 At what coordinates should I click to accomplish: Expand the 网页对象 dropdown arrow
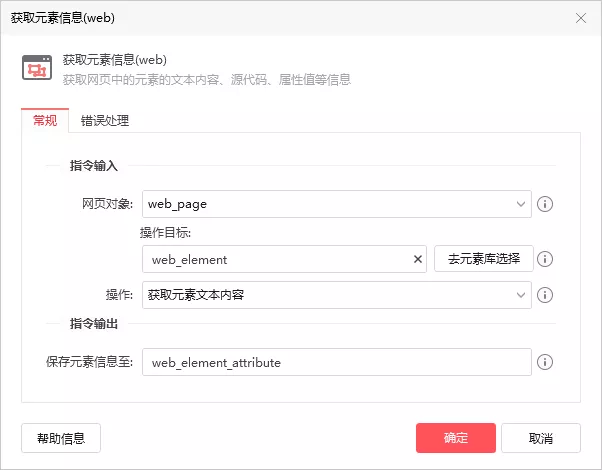pos(521,204)
